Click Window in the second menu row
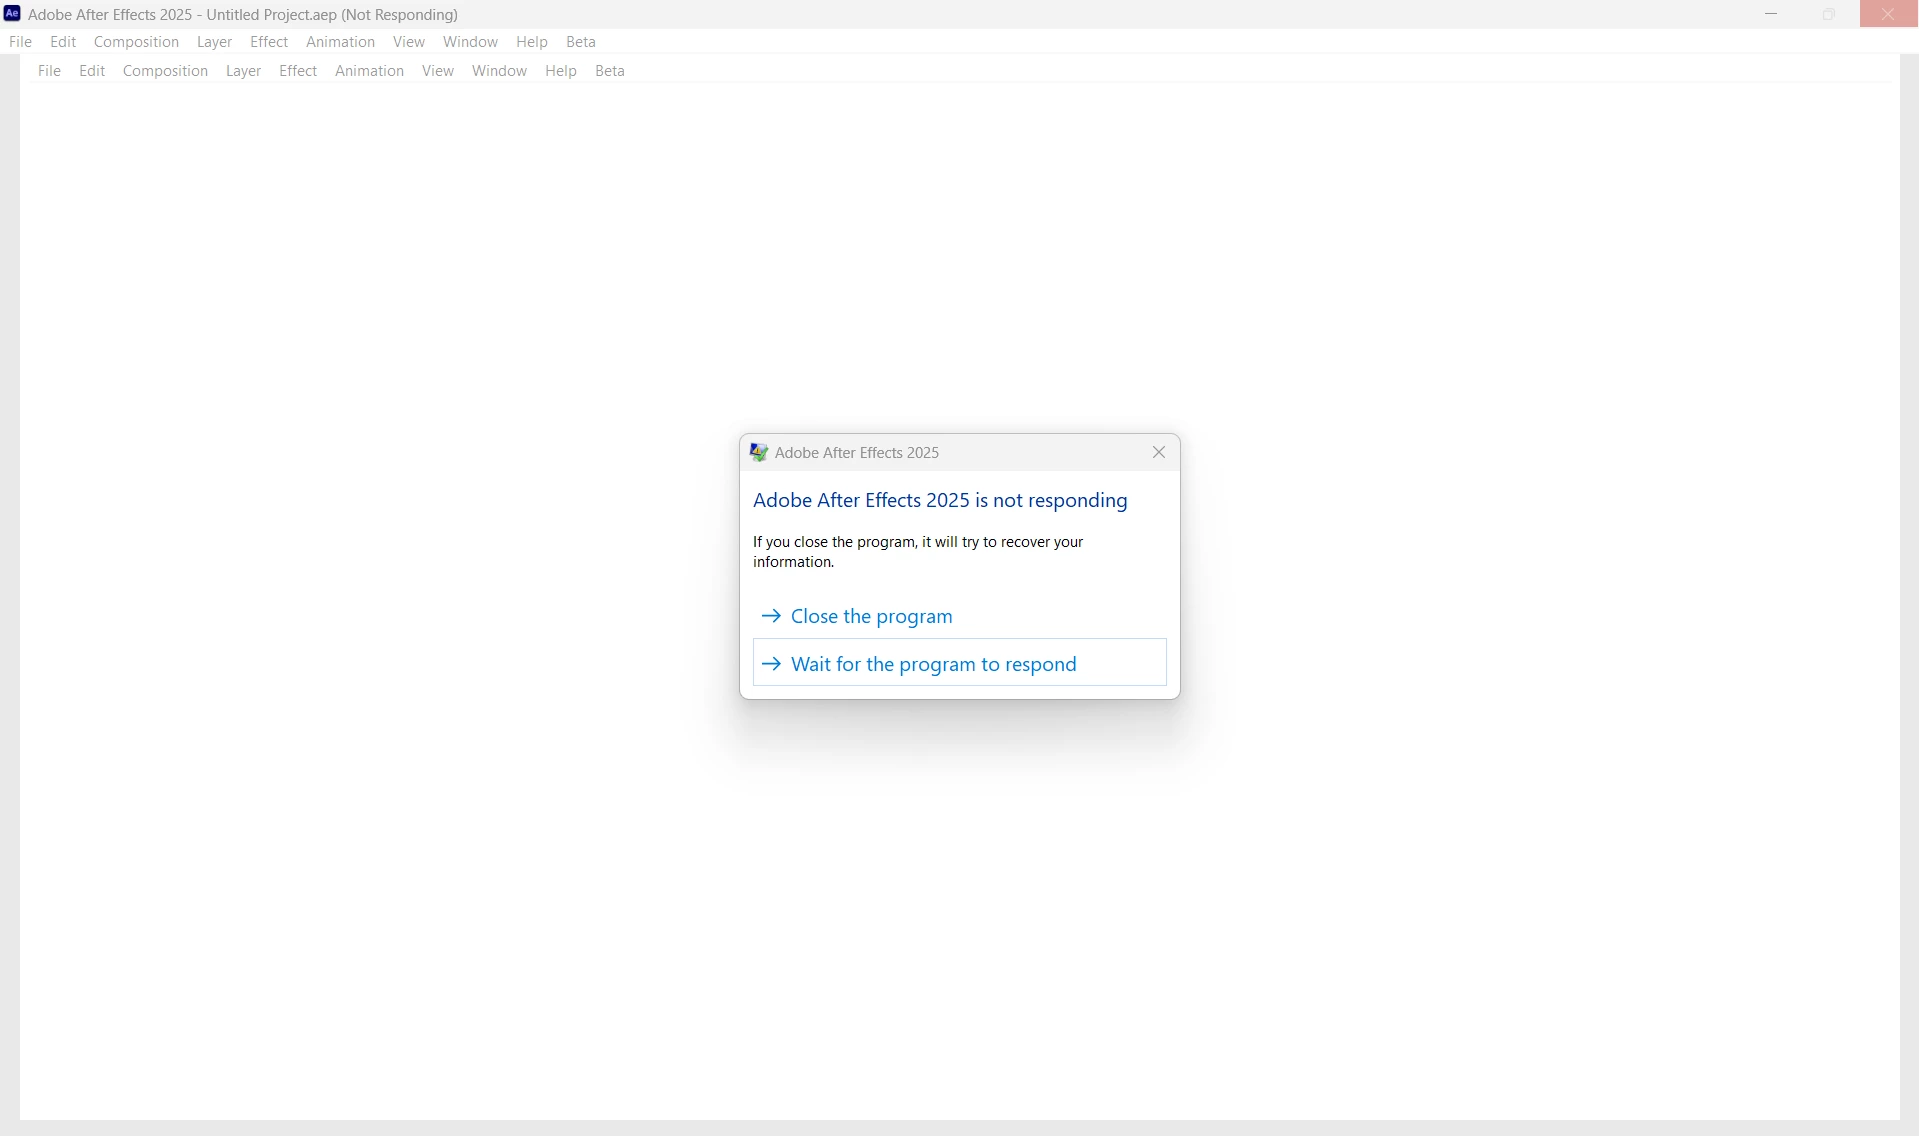Image resolution: width=1919 pixels, height=1136 pixels. (499, 71)
